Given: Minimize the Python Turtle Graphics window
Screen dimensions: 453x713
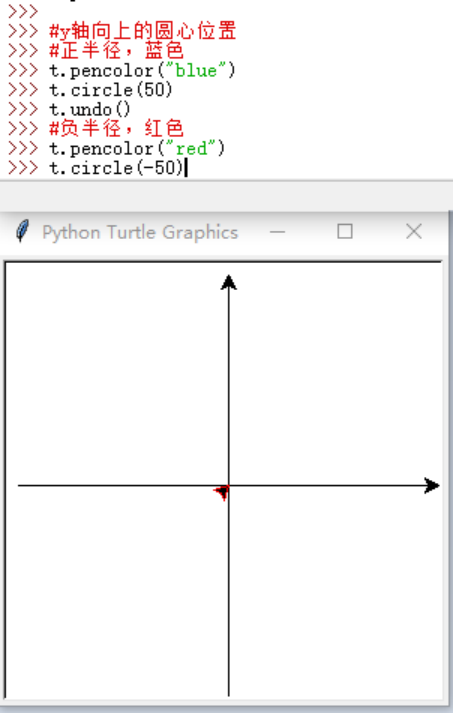Looking at the screenshot, I should pos(277,232).
